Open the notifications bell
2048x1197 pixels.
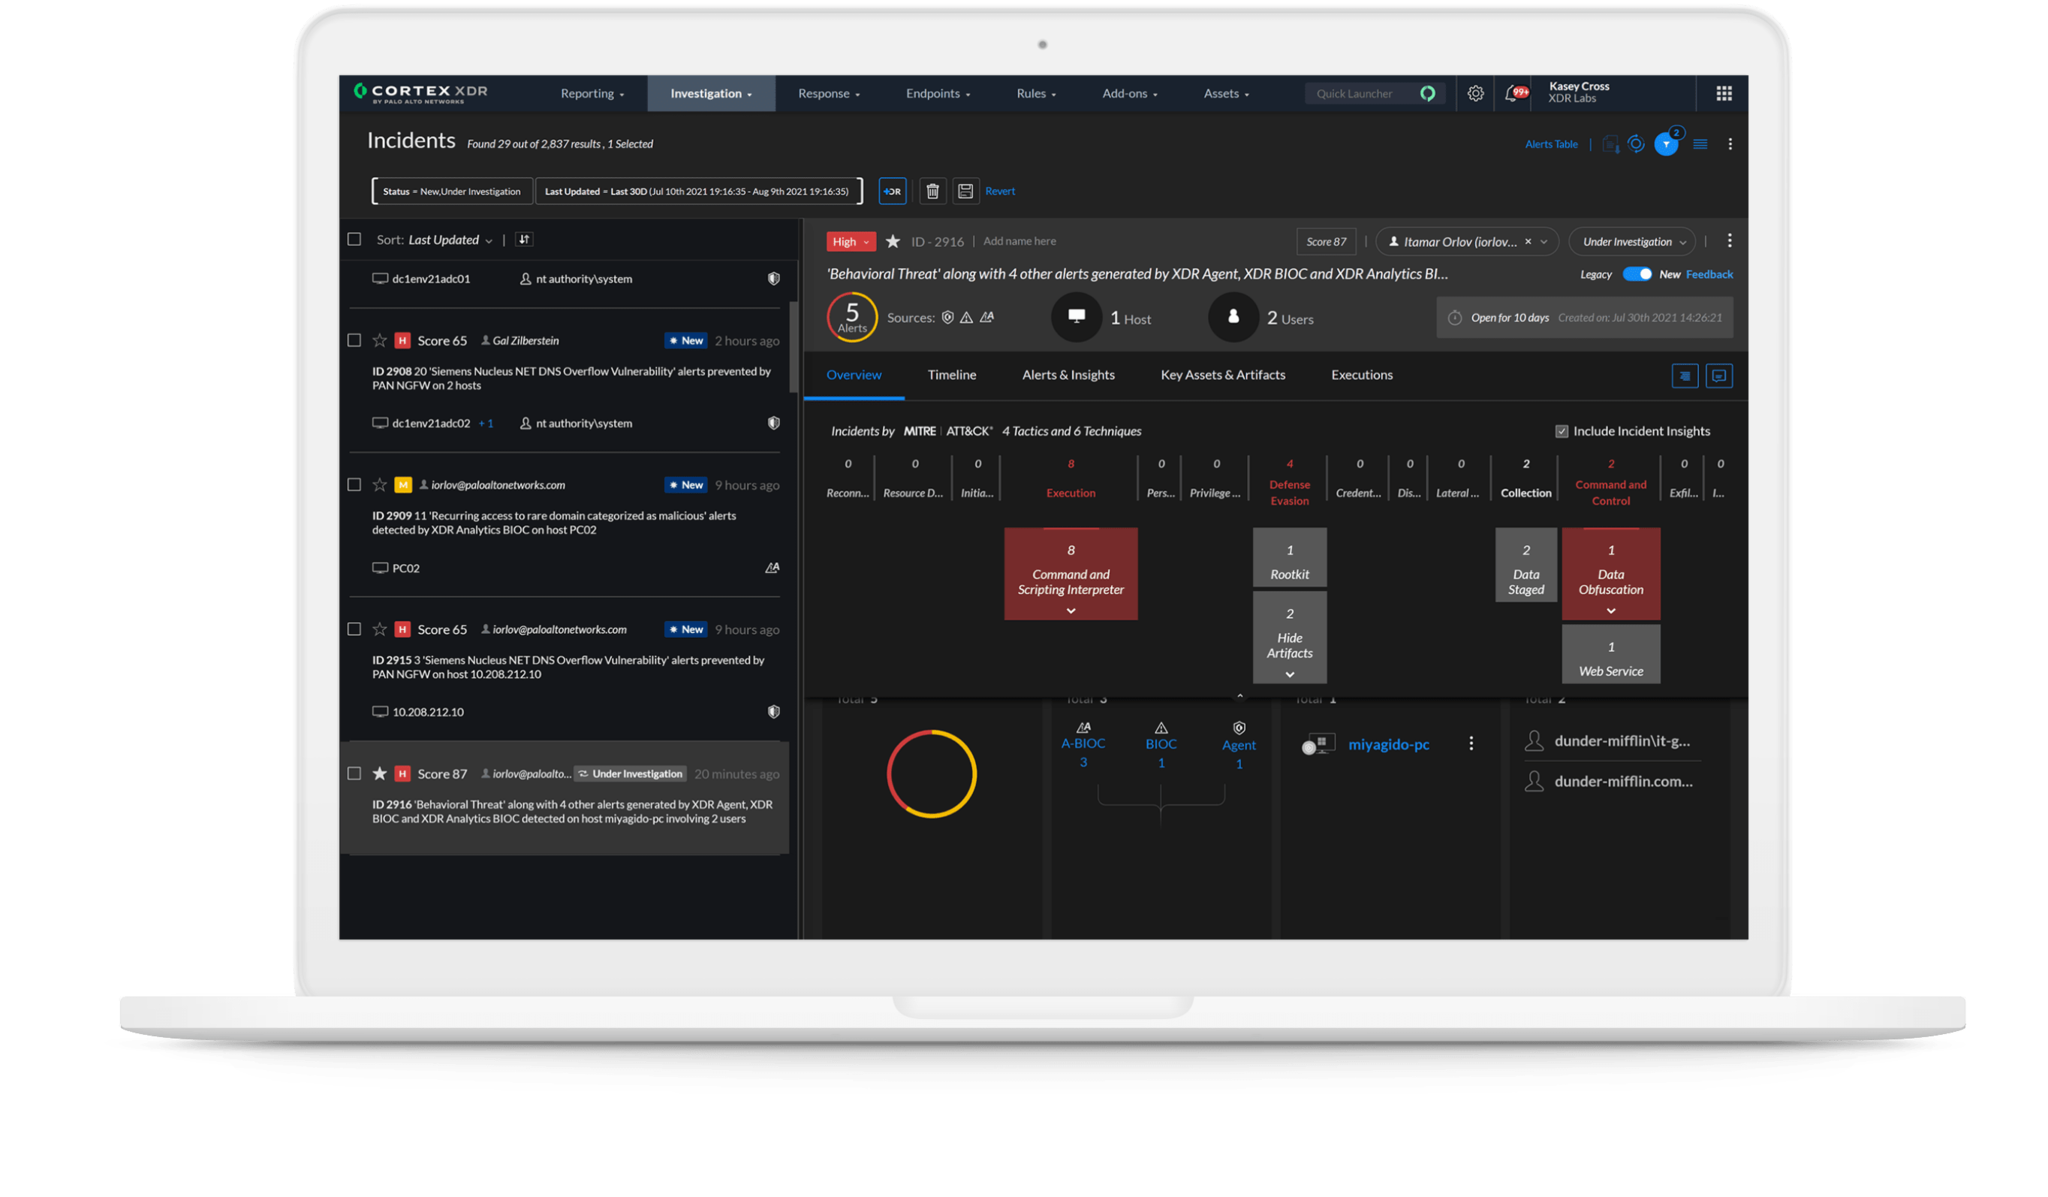coord(1512,94)
